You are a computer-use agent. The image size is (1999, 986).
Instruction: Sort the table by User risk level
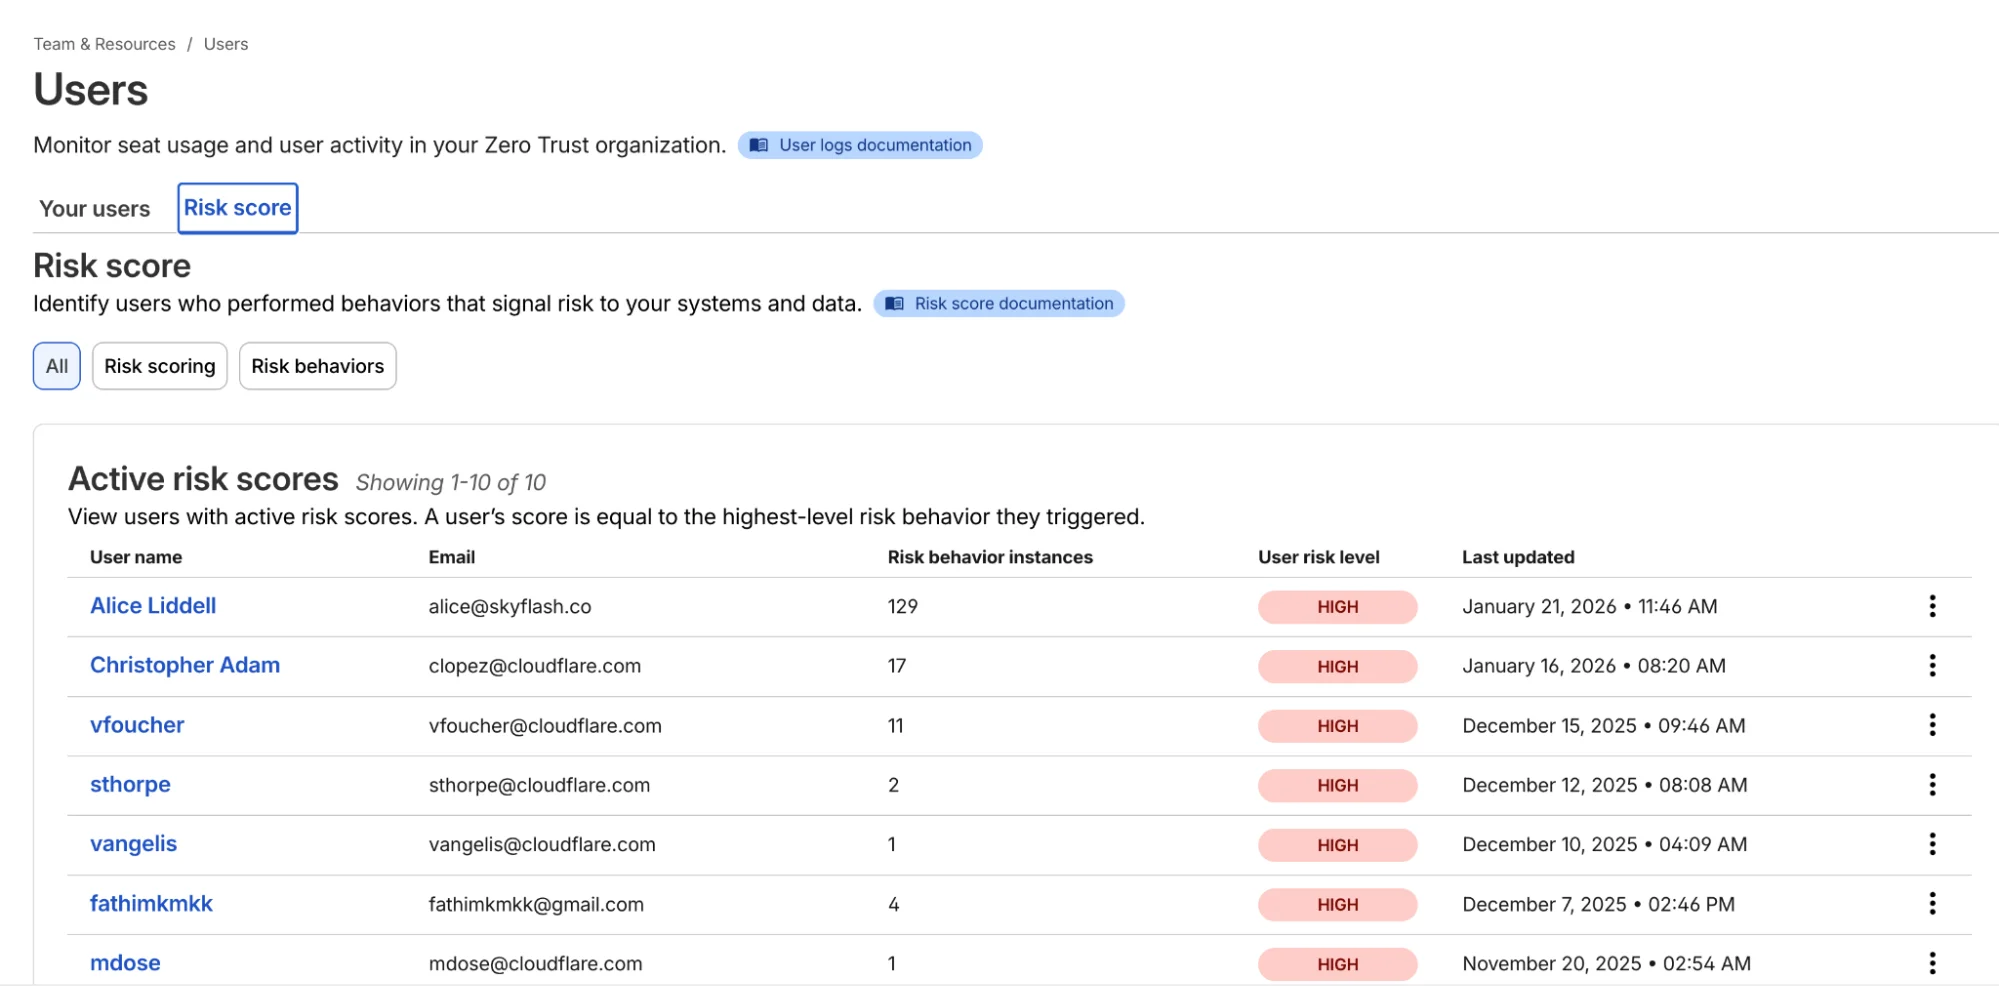pos(1318,557)
